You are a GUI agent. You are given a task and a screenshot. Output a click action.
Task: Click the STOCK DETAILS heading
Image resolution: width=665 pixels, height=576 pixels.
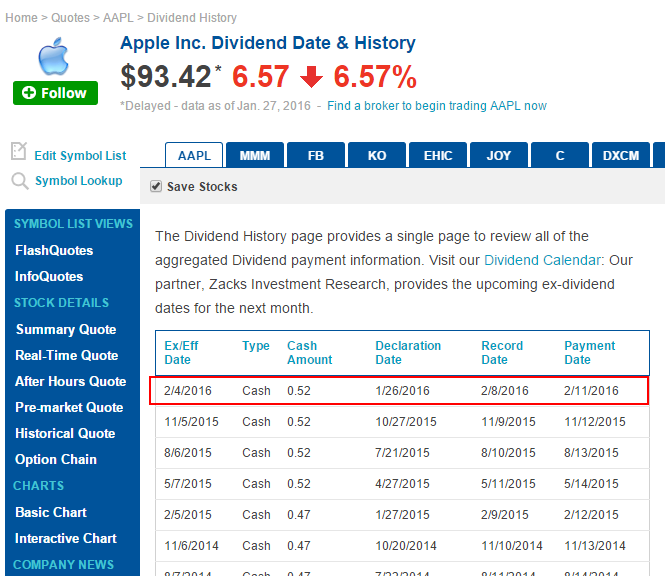(x=61, y=302)
